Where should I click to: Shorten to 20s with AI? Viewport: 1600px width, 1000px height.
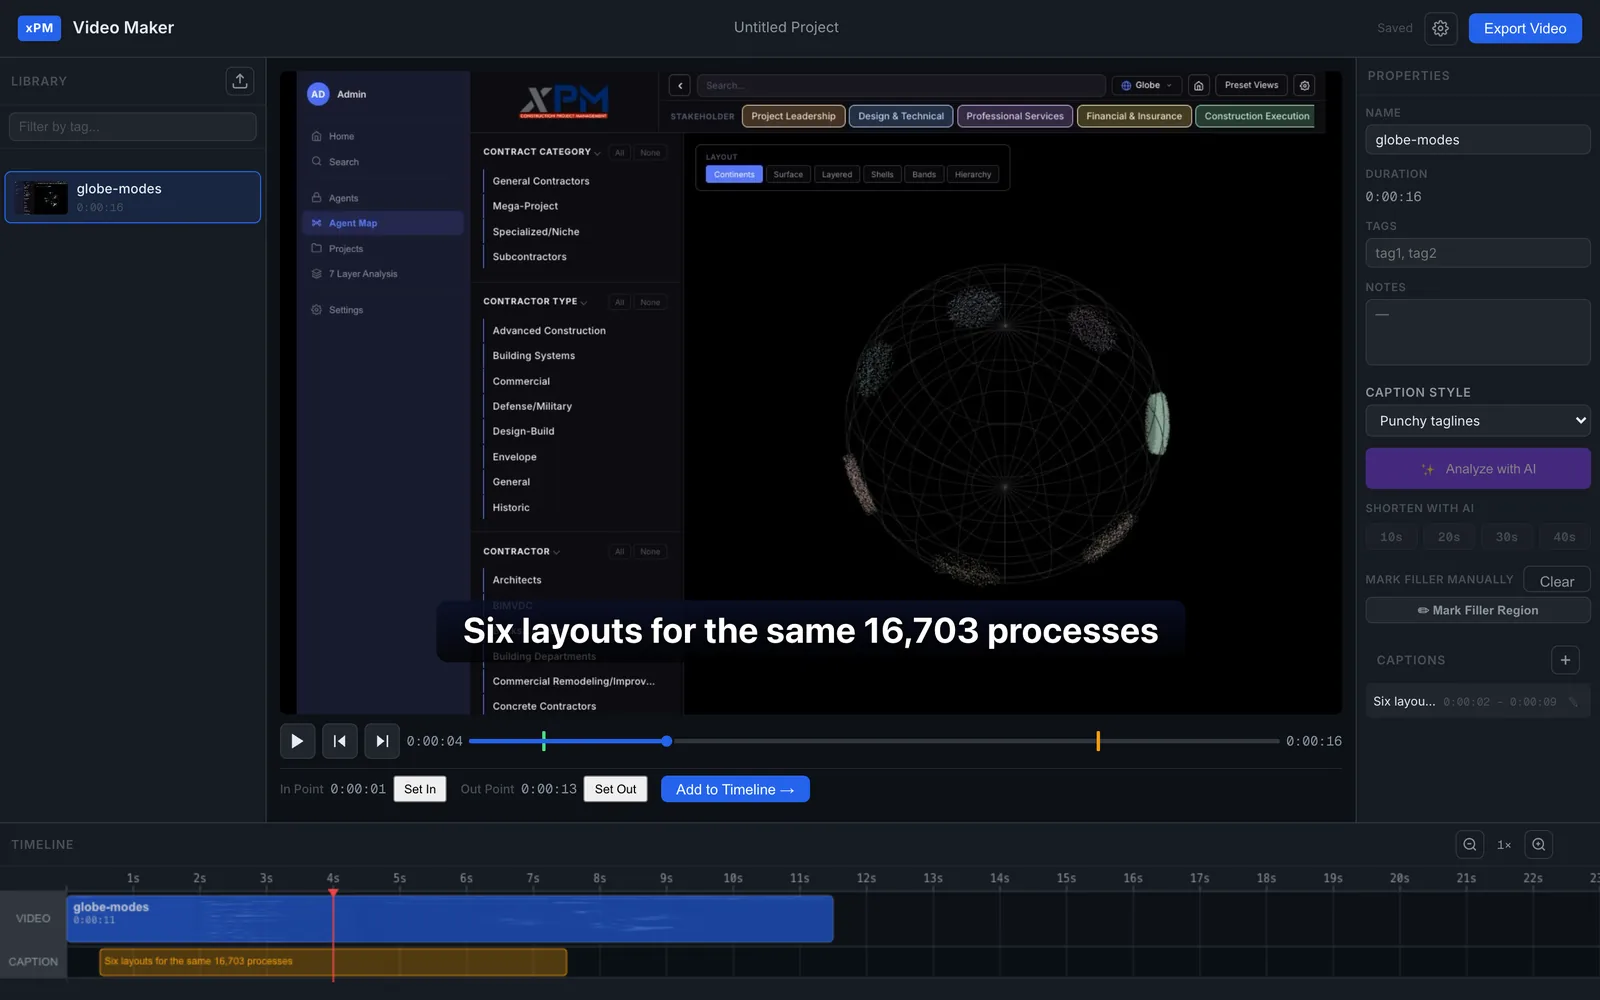(1449, 537)
